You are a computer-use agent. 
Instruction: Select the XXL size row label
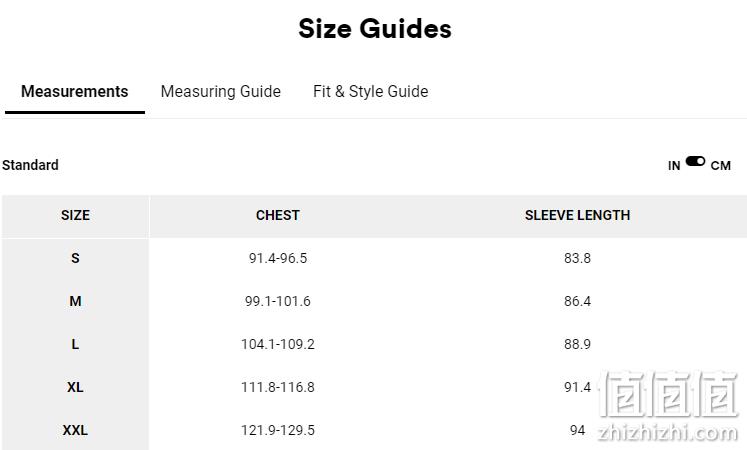(x=75, y=430)
